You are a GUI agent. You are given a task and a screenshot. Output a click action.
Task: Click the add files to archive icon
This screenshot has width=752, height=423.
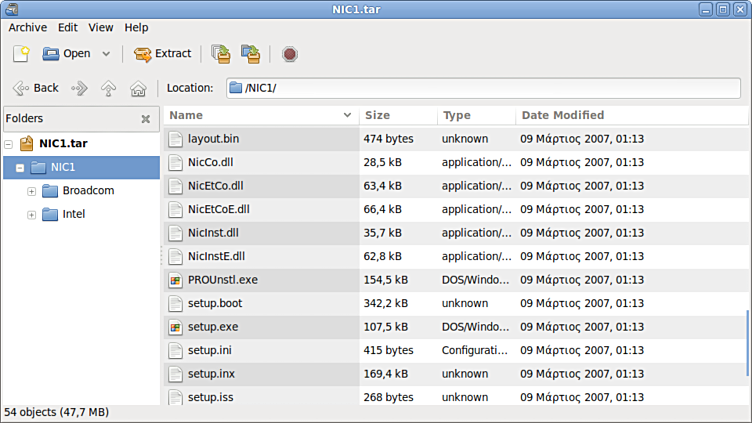tap(220, 54)
